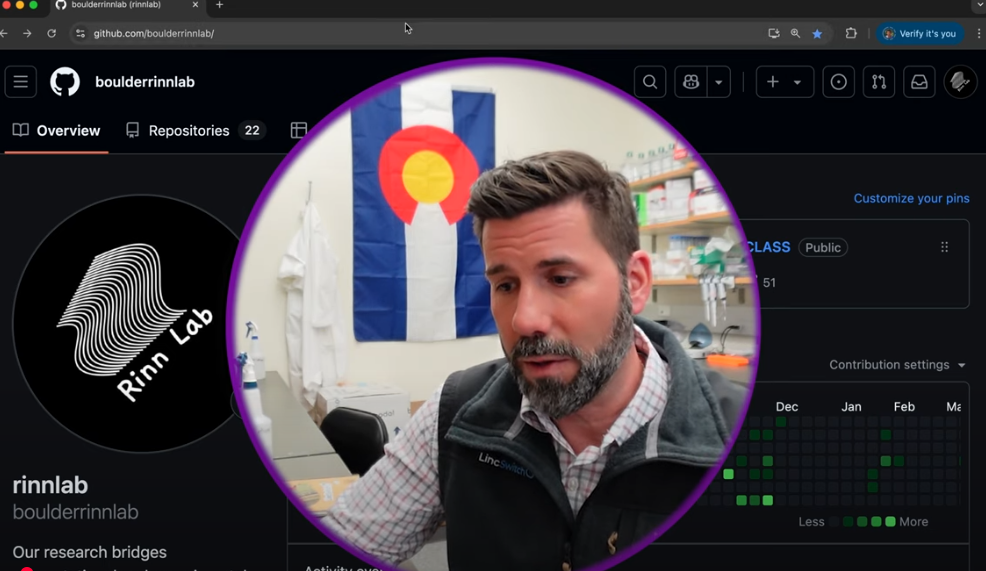Open the pinned CLASS repository link
The height and width of the screenshot is (571, 986).
click(768, 247)
